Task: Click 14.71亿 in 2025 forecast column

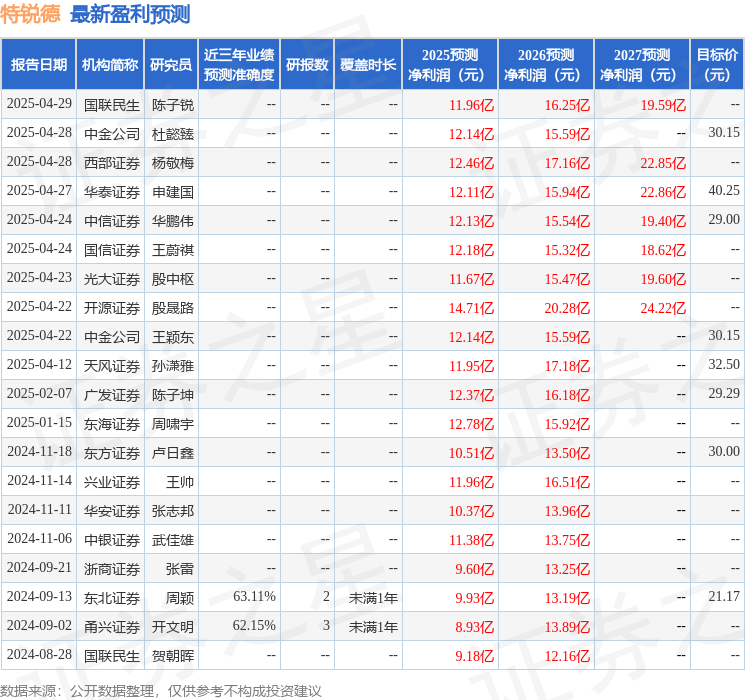Action: 471,308
